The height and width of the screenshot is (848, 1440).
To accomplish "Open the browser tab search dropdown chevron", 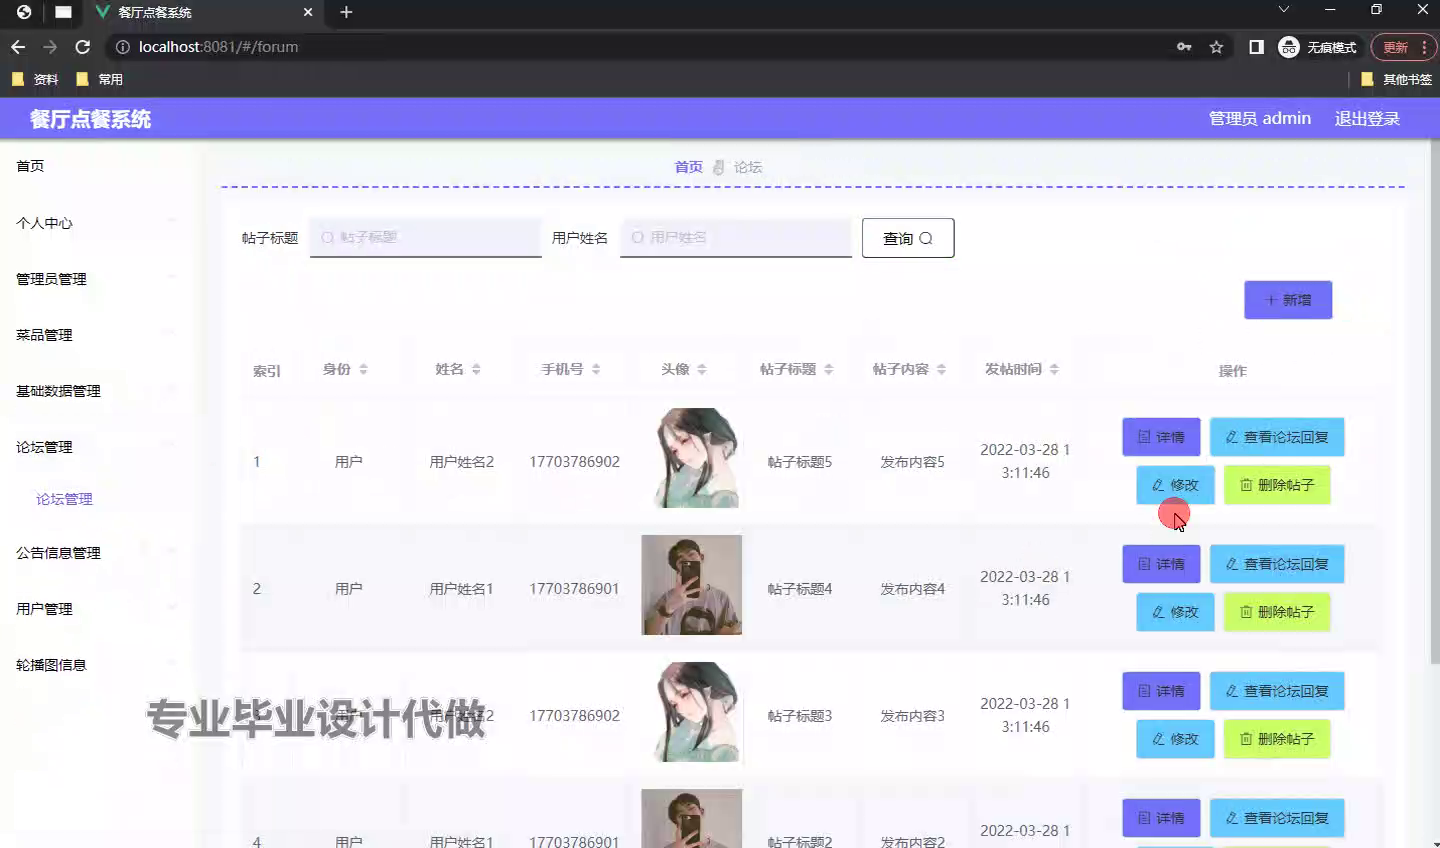I will [x=1284, y=9].
